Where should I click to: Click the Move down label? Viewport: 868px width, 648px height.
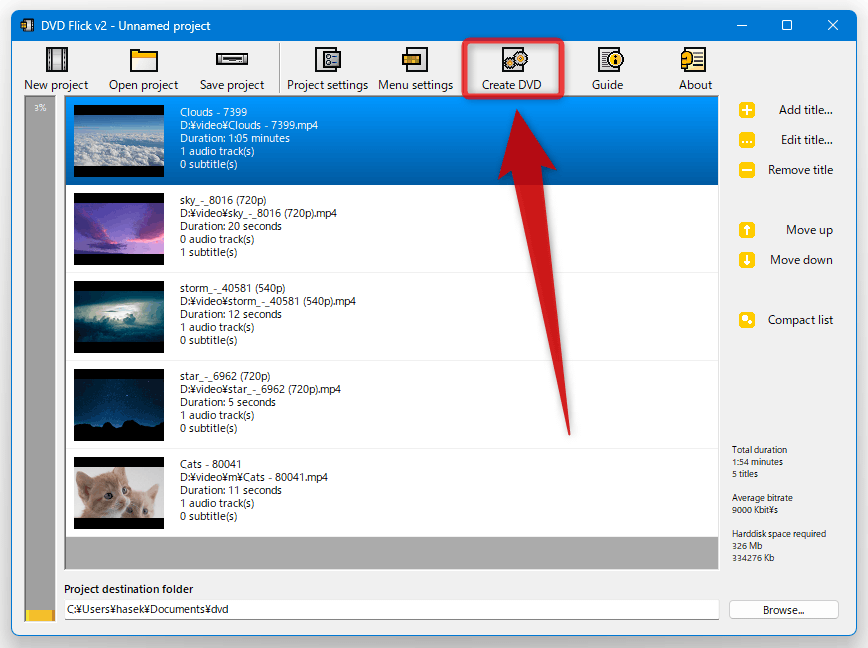click(x=801, y=260)
